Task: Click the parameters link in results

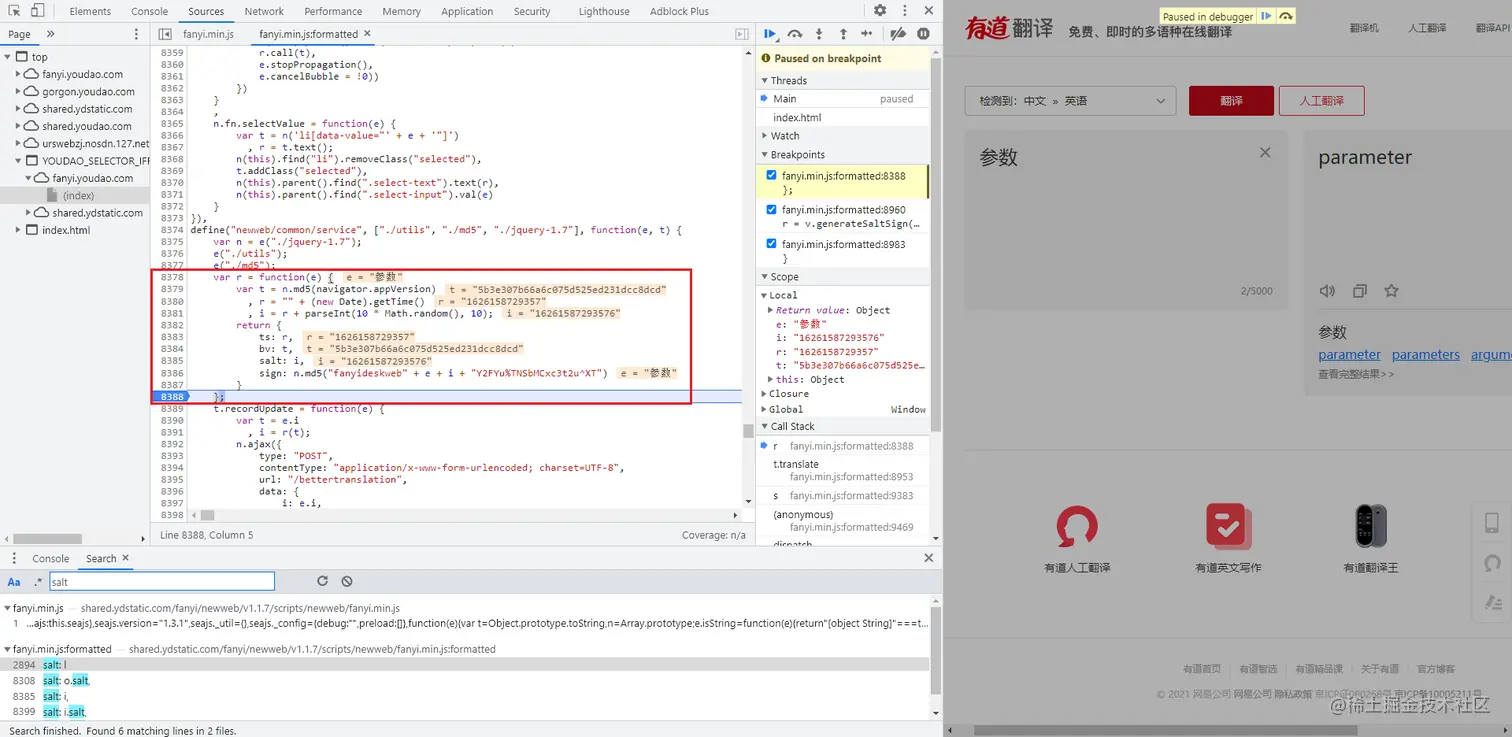Action: coord(1426,354)
